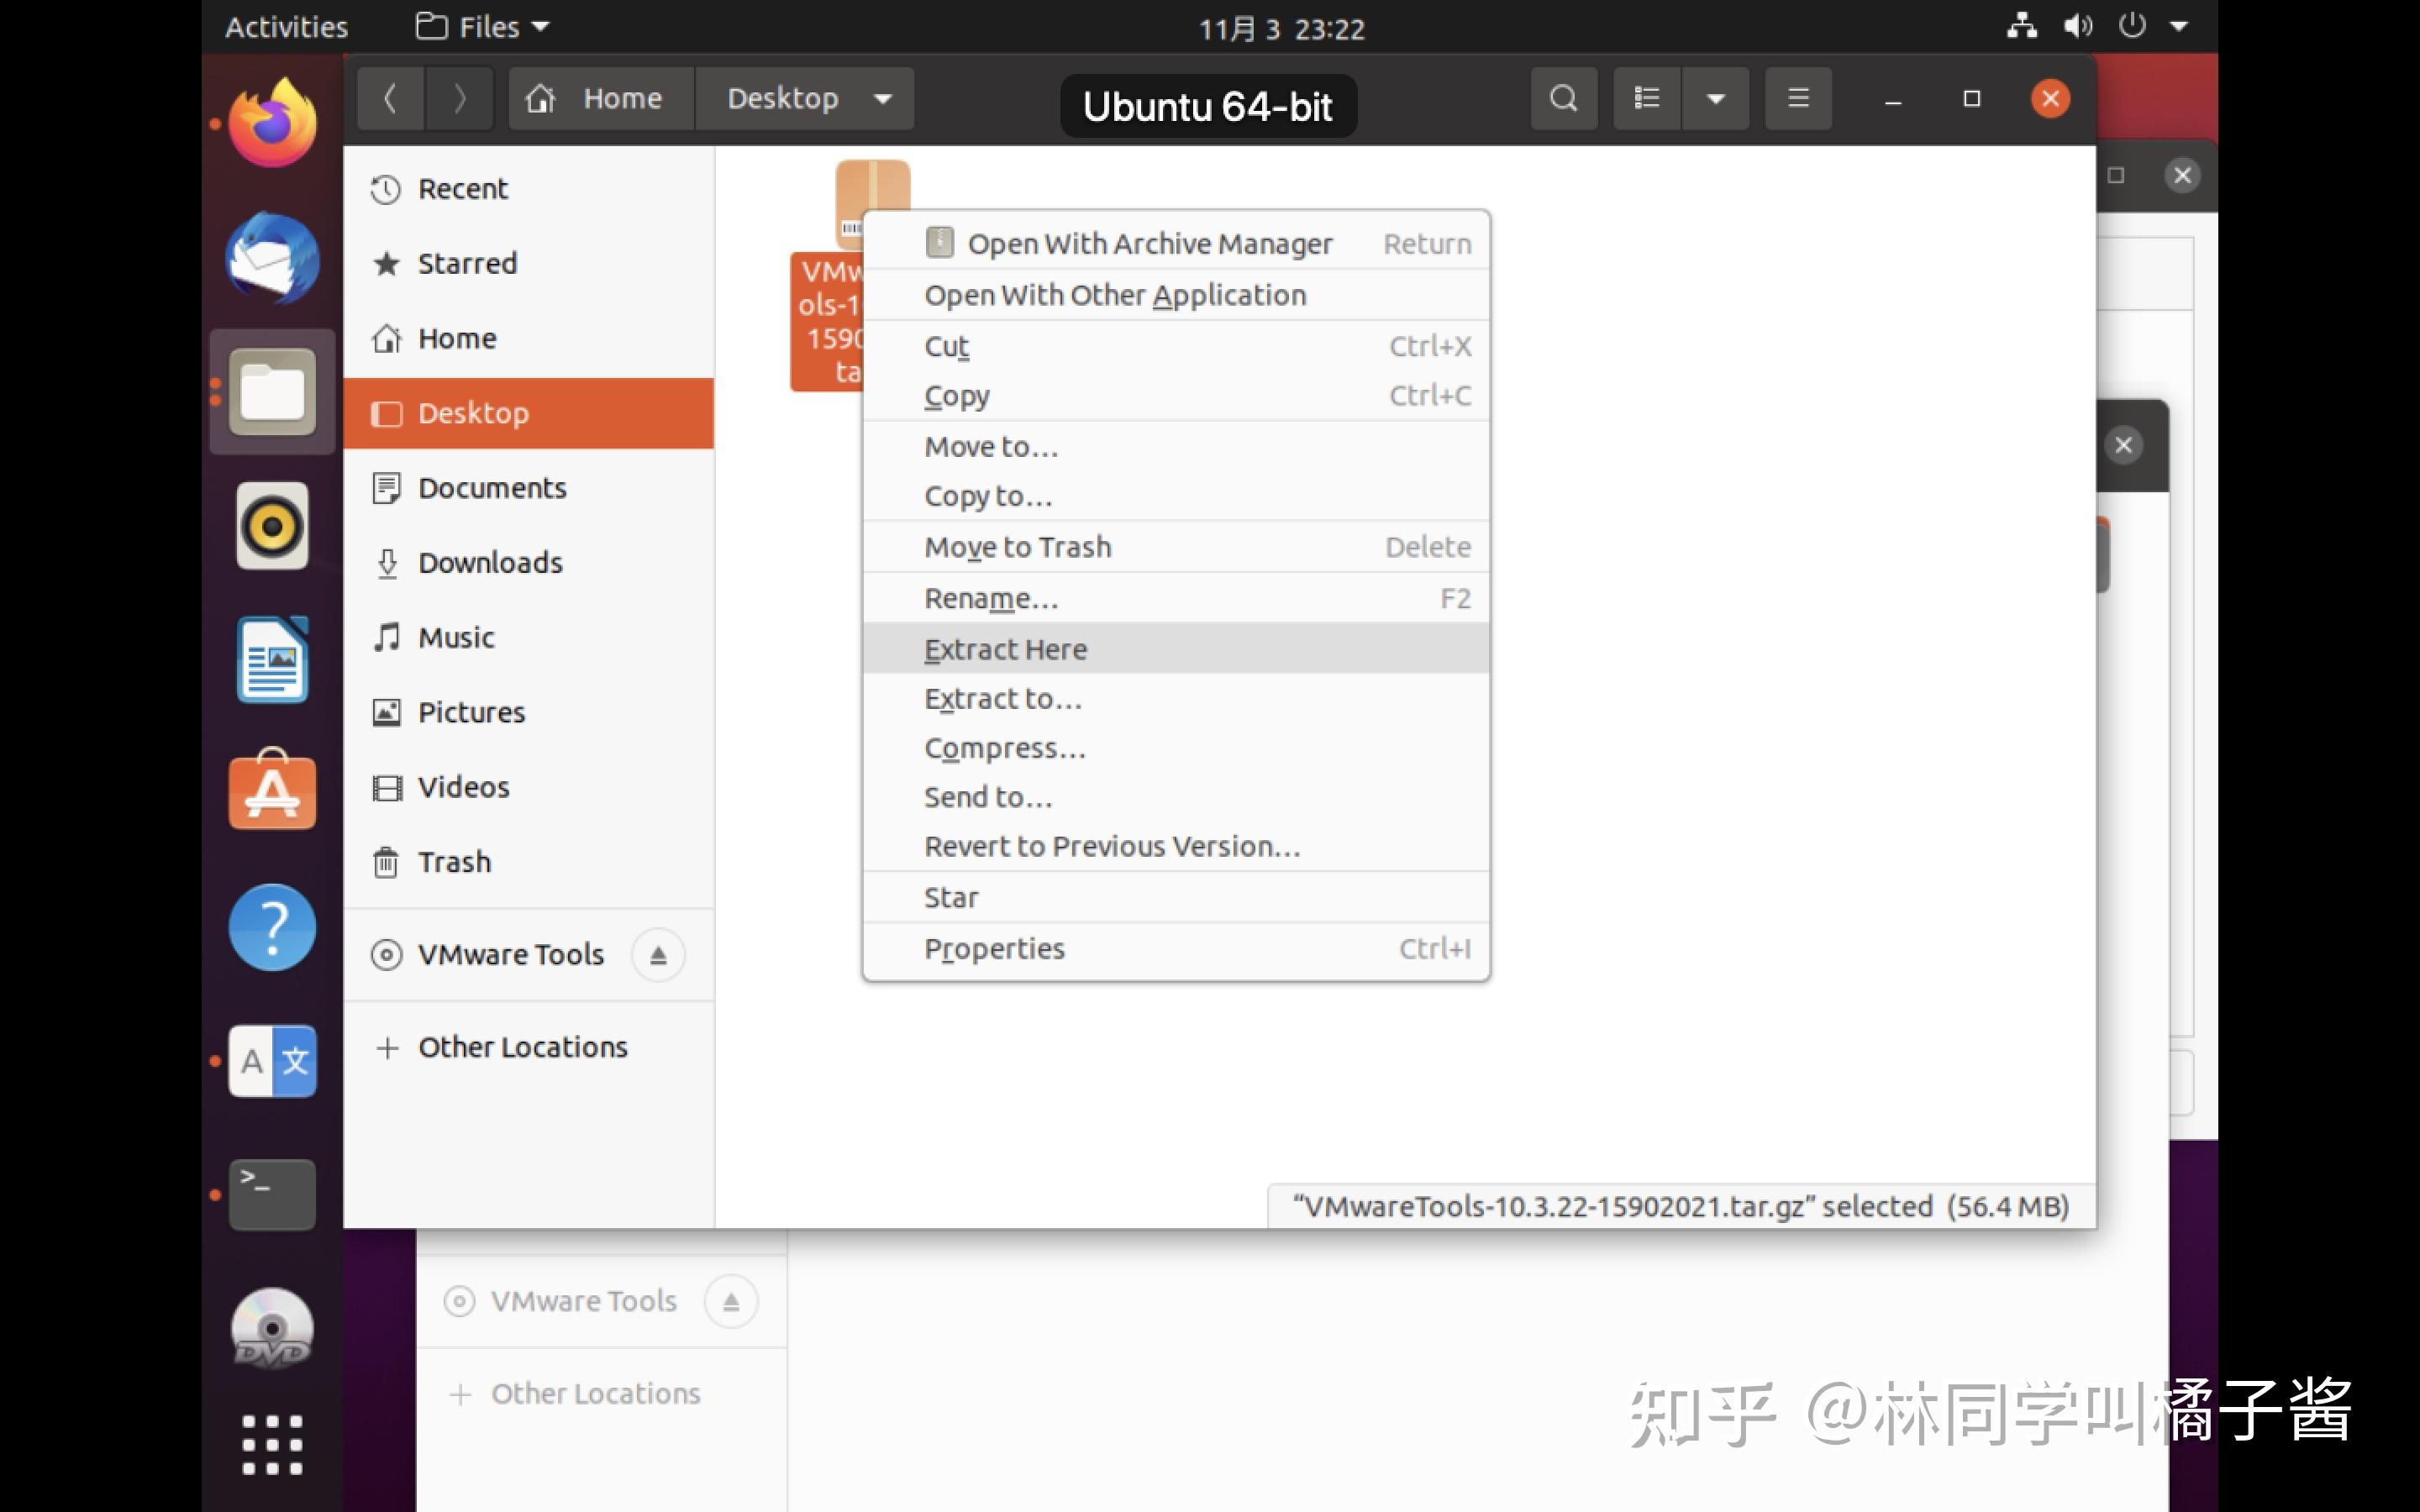Open the Files app menu in top bar
2420x1512 pixels.
pos(483,26)
